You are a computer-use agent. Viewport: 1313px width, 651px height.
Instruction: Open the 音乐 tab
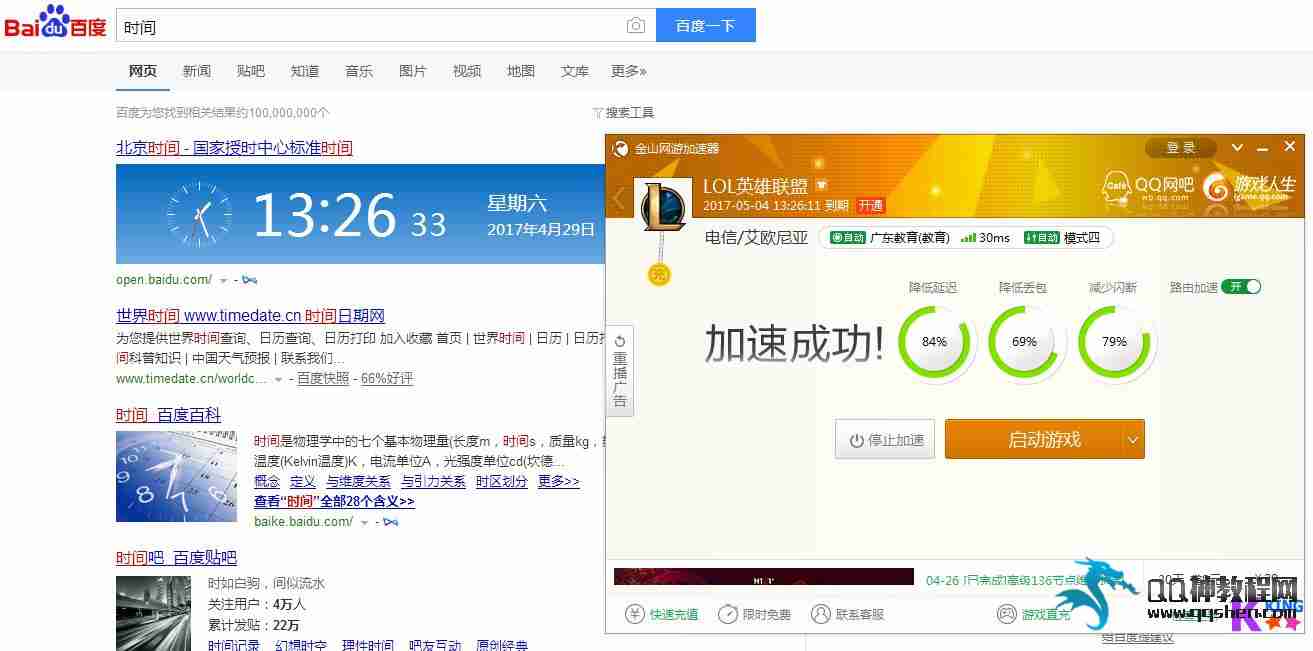(359, 71)
